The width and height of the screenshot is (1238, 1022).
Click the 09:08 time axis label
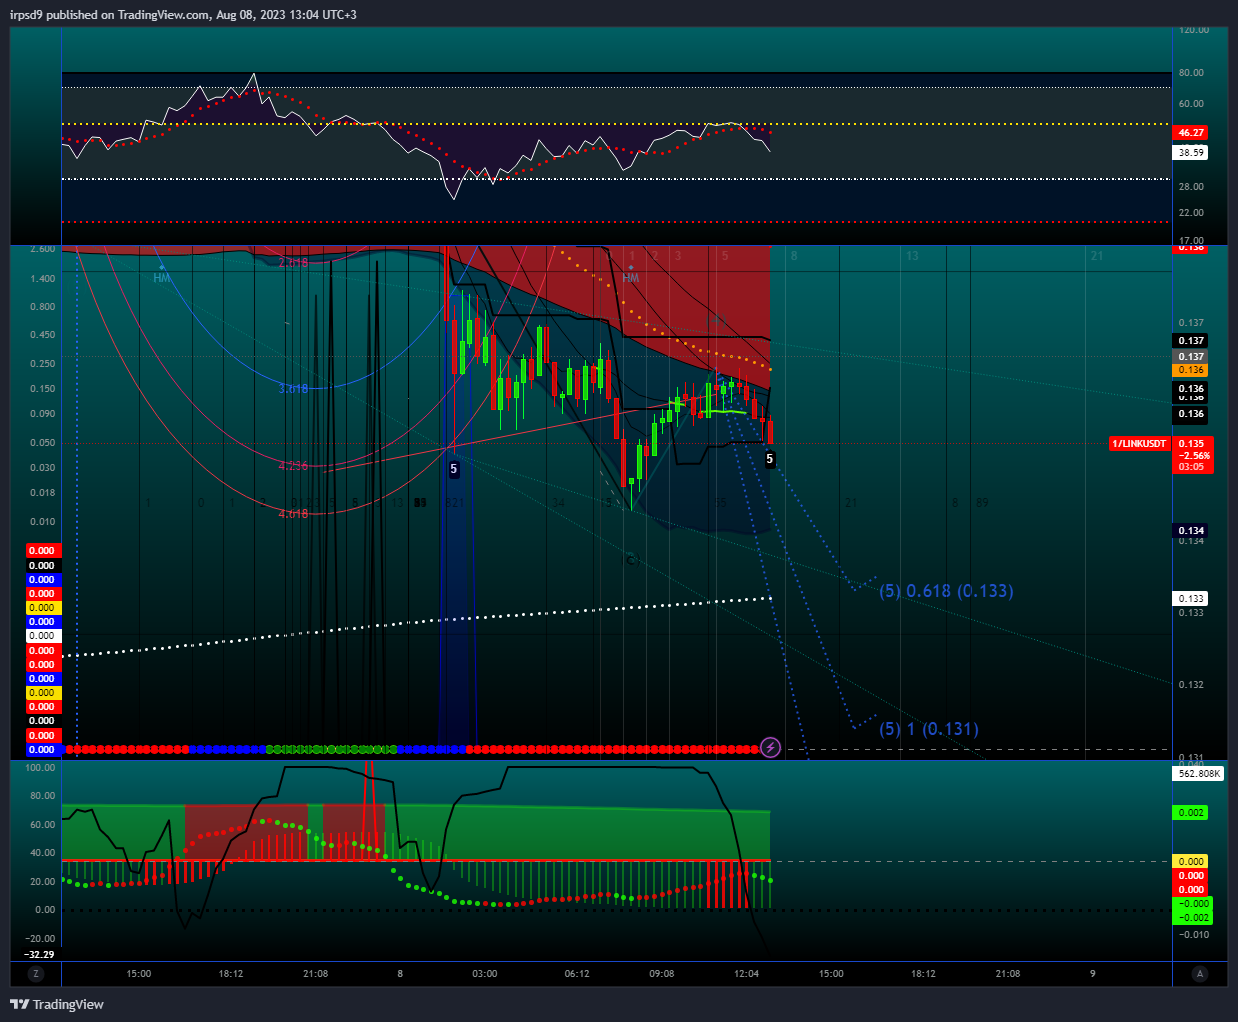661,974
